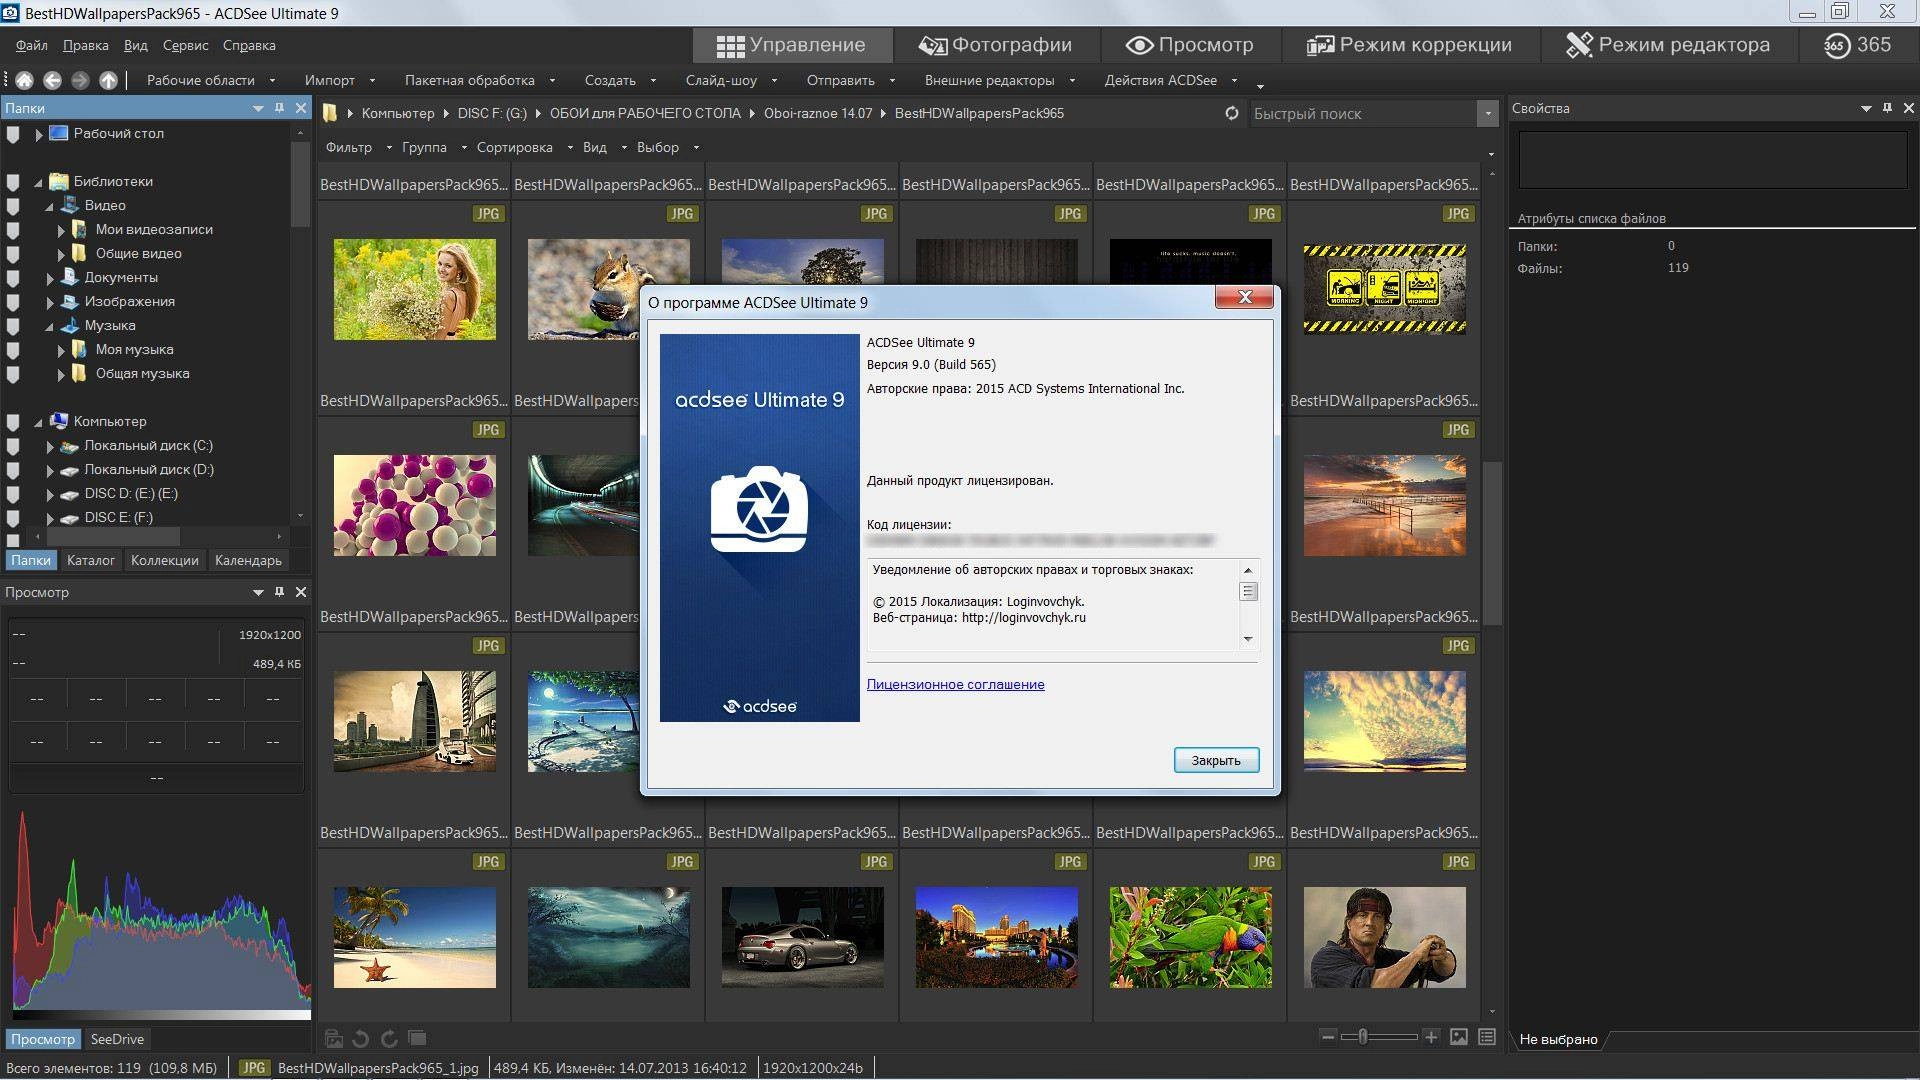Switch to Фотографии mode
Image resolution: width=1920 pixels, height=1080 pixels.
995,45
